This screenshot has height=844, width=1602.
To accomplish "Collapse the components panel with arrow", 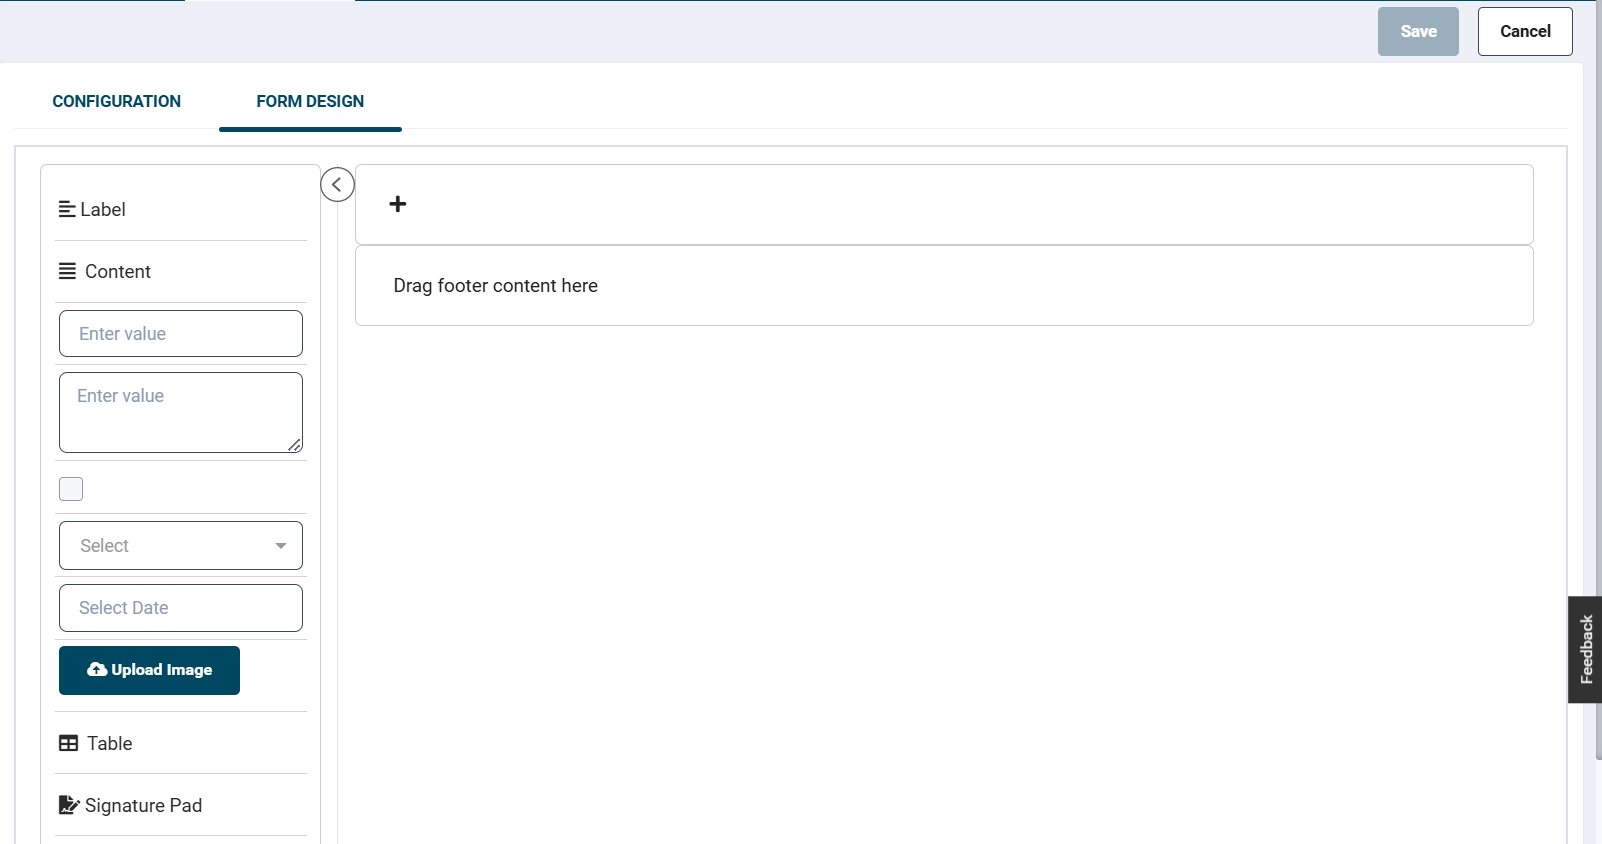I will point(337,184).
